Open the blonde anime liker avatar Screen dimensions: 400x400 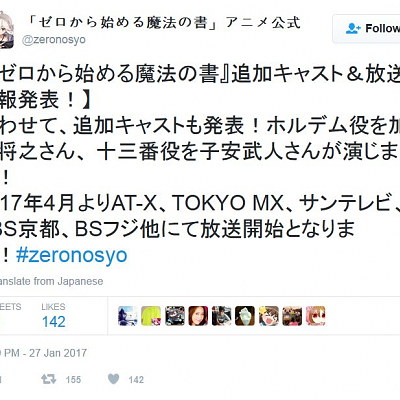pos(269,316)
